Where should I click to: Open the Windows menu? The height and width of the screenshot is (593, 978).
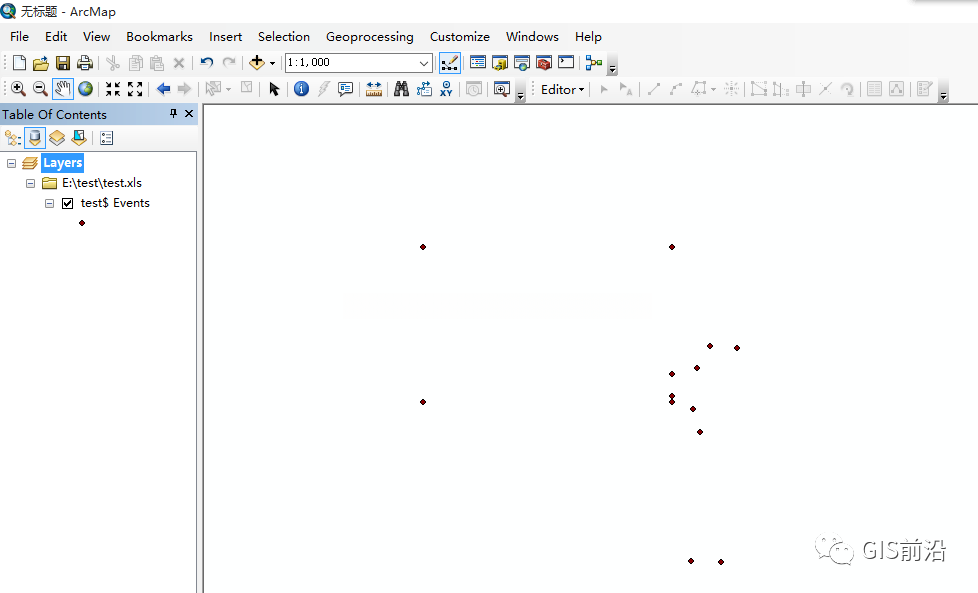(532, 37)
